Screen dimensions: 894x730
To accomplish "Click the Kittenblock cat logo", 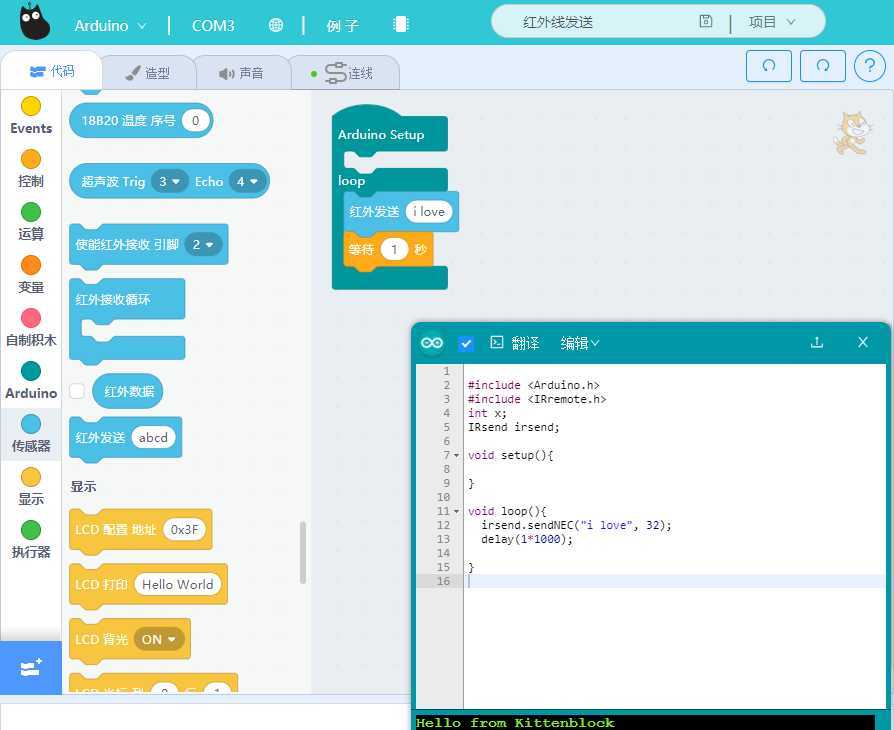I will click(x=35, y=23).
